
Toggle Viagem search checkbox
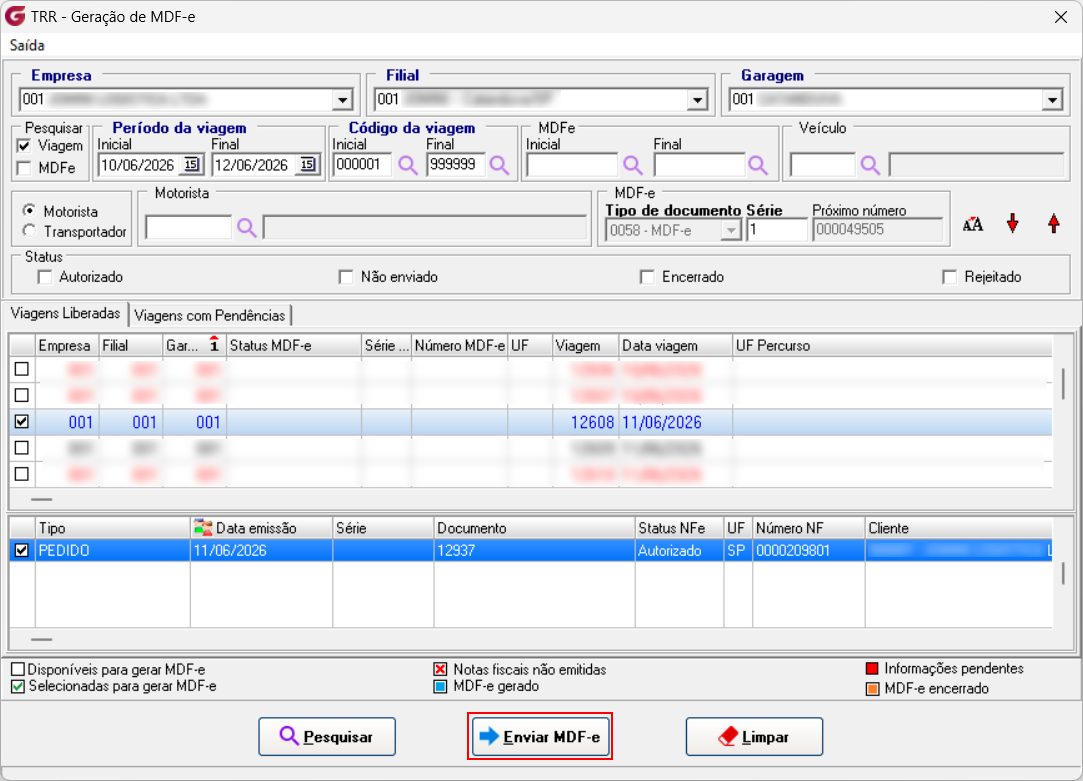24,146
